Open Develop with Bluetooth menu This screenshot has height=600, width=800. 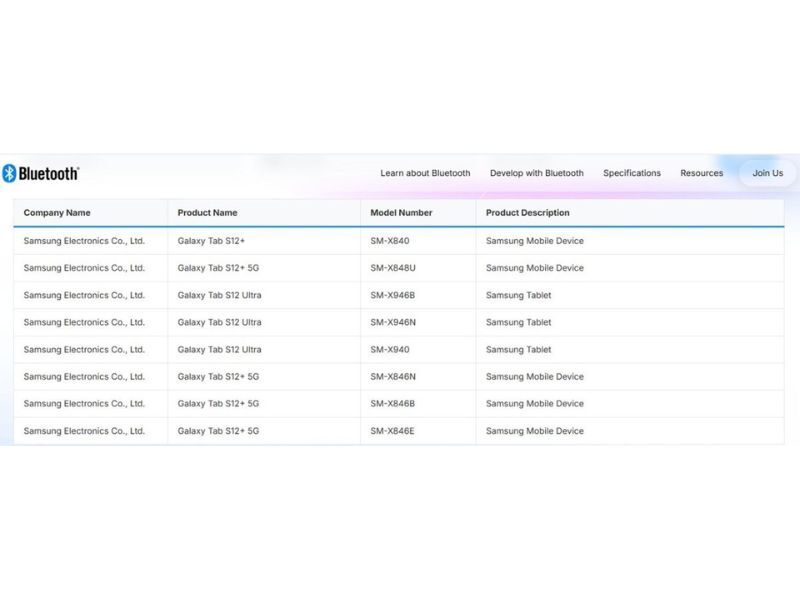pos(537,173)
